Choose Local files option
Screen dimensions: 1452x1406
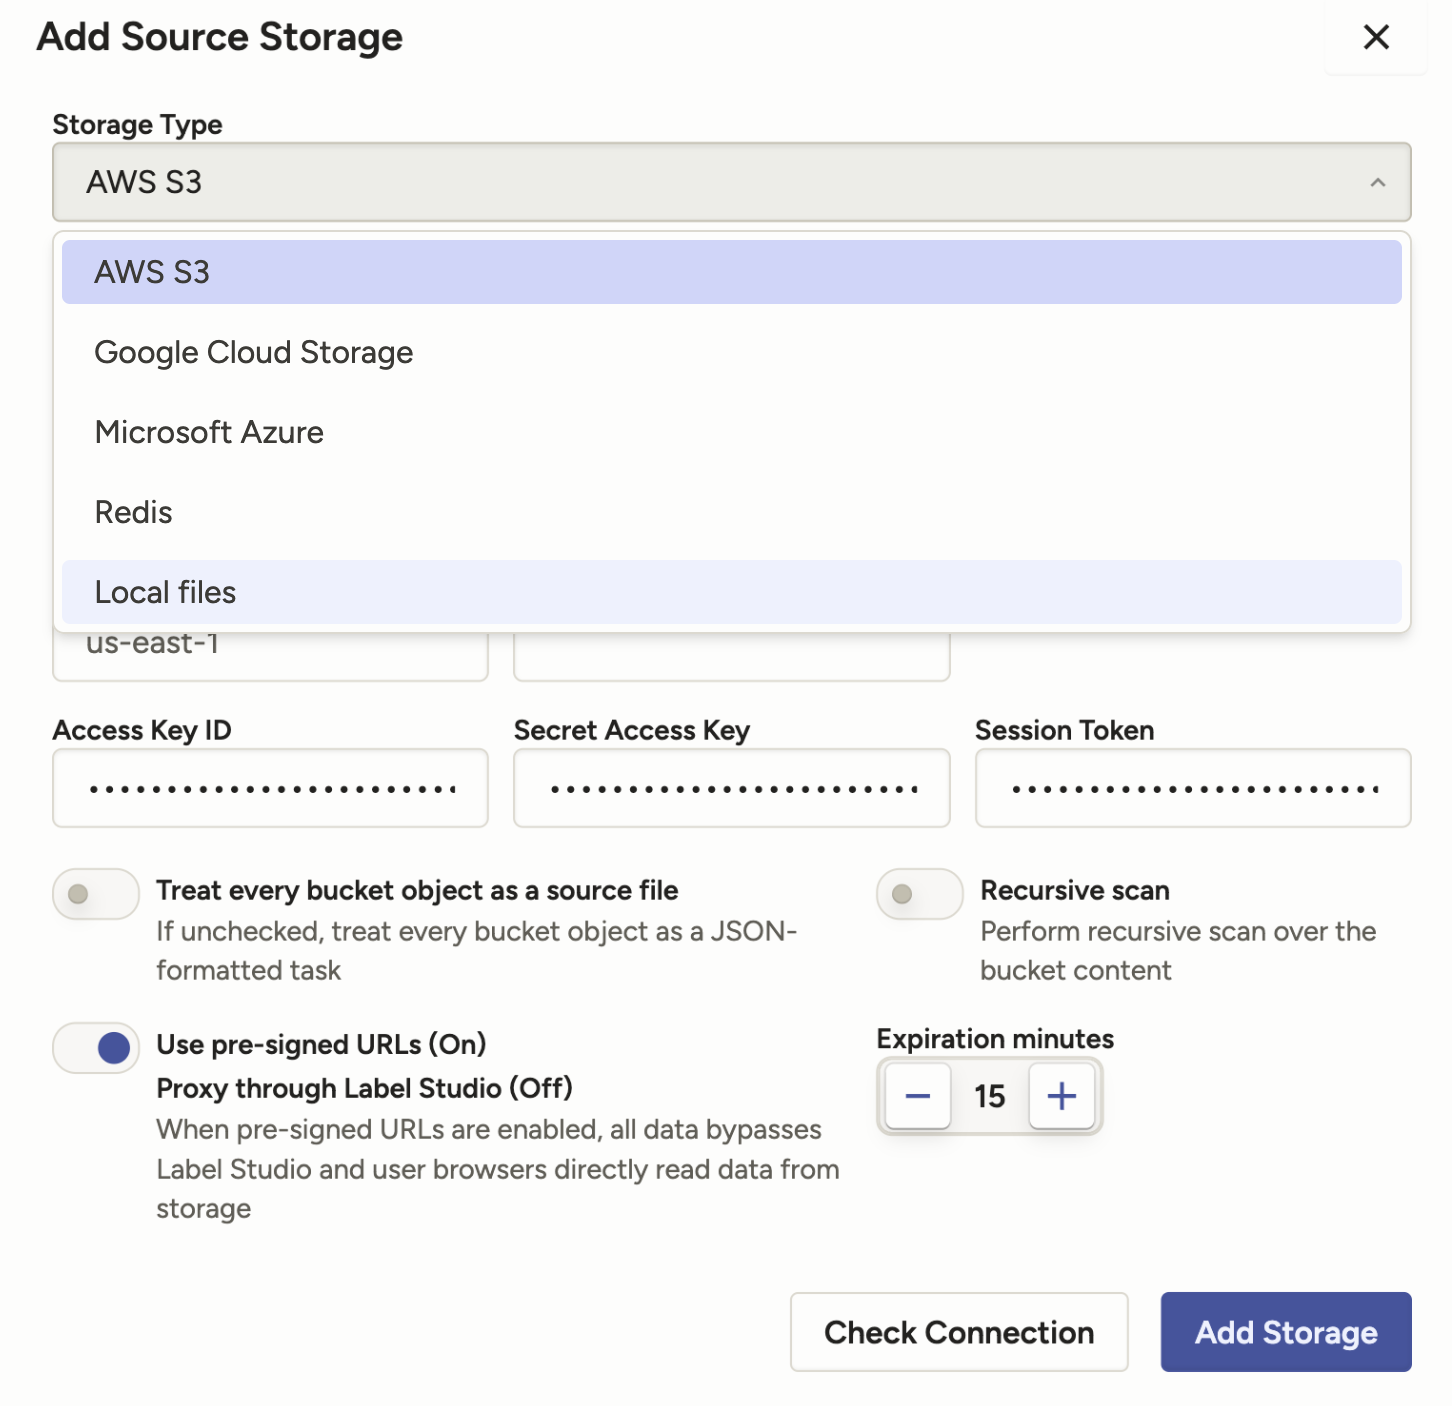click(x=731, y=592)
